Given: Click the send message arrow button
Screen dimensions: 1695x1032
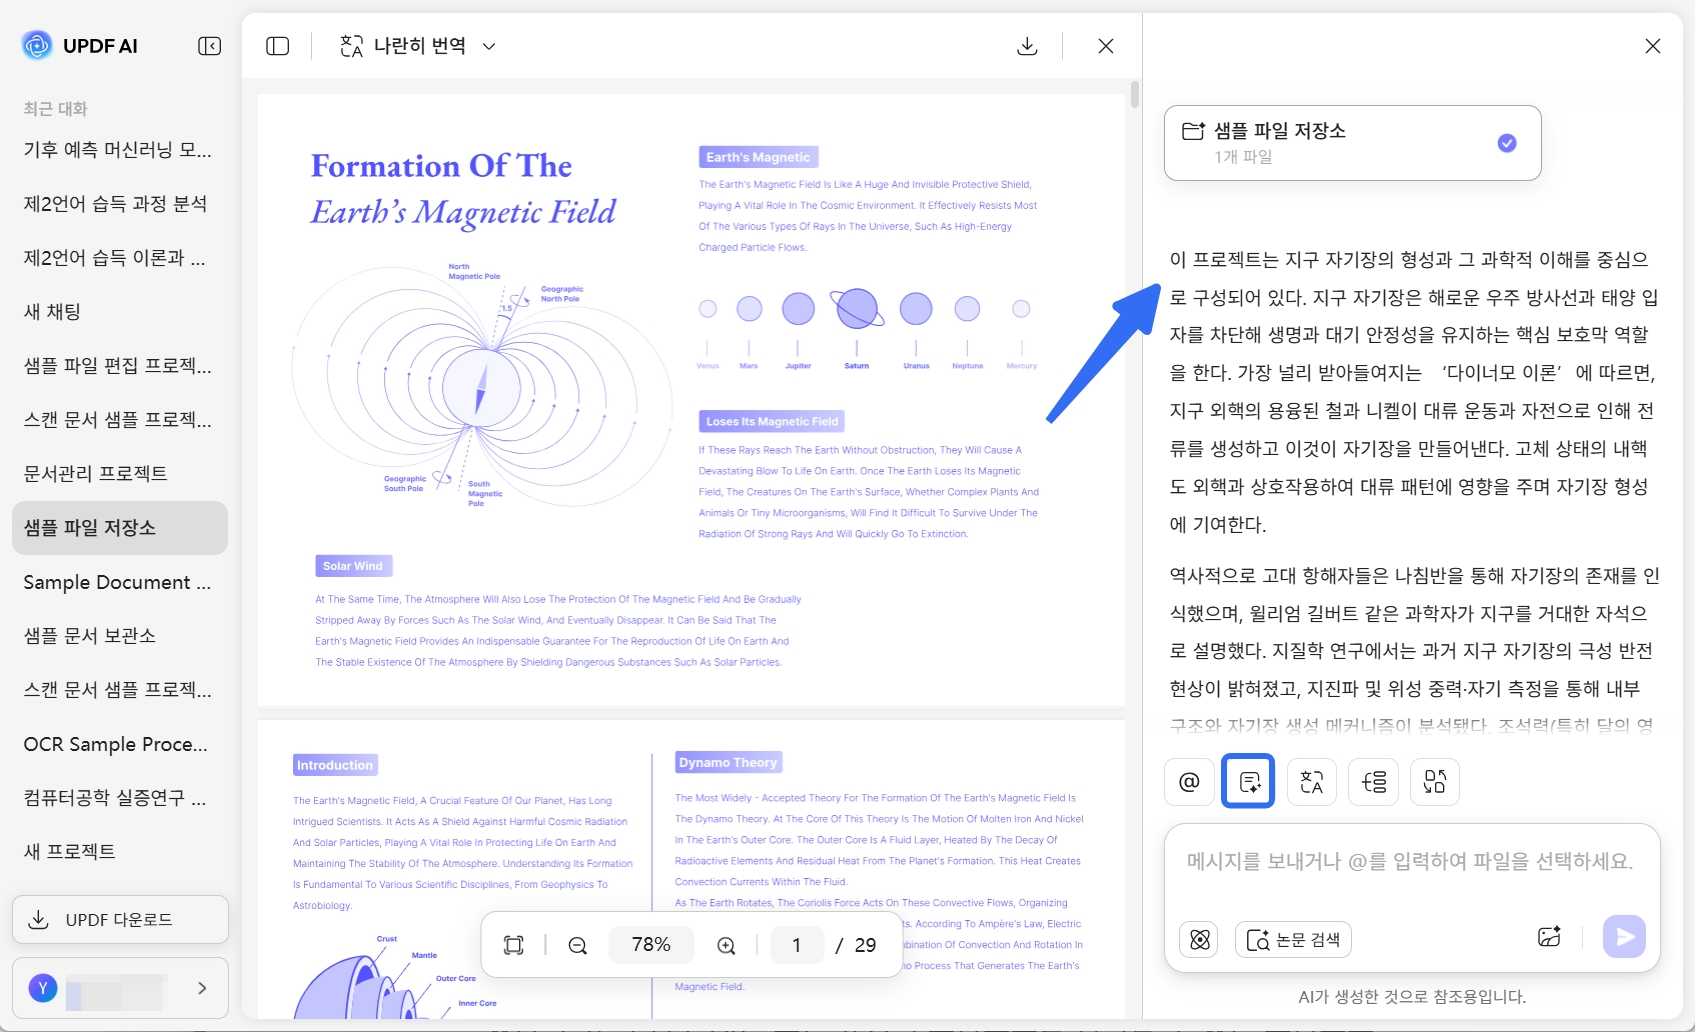Looking at the screenshot, I should tap(1624, 937).
